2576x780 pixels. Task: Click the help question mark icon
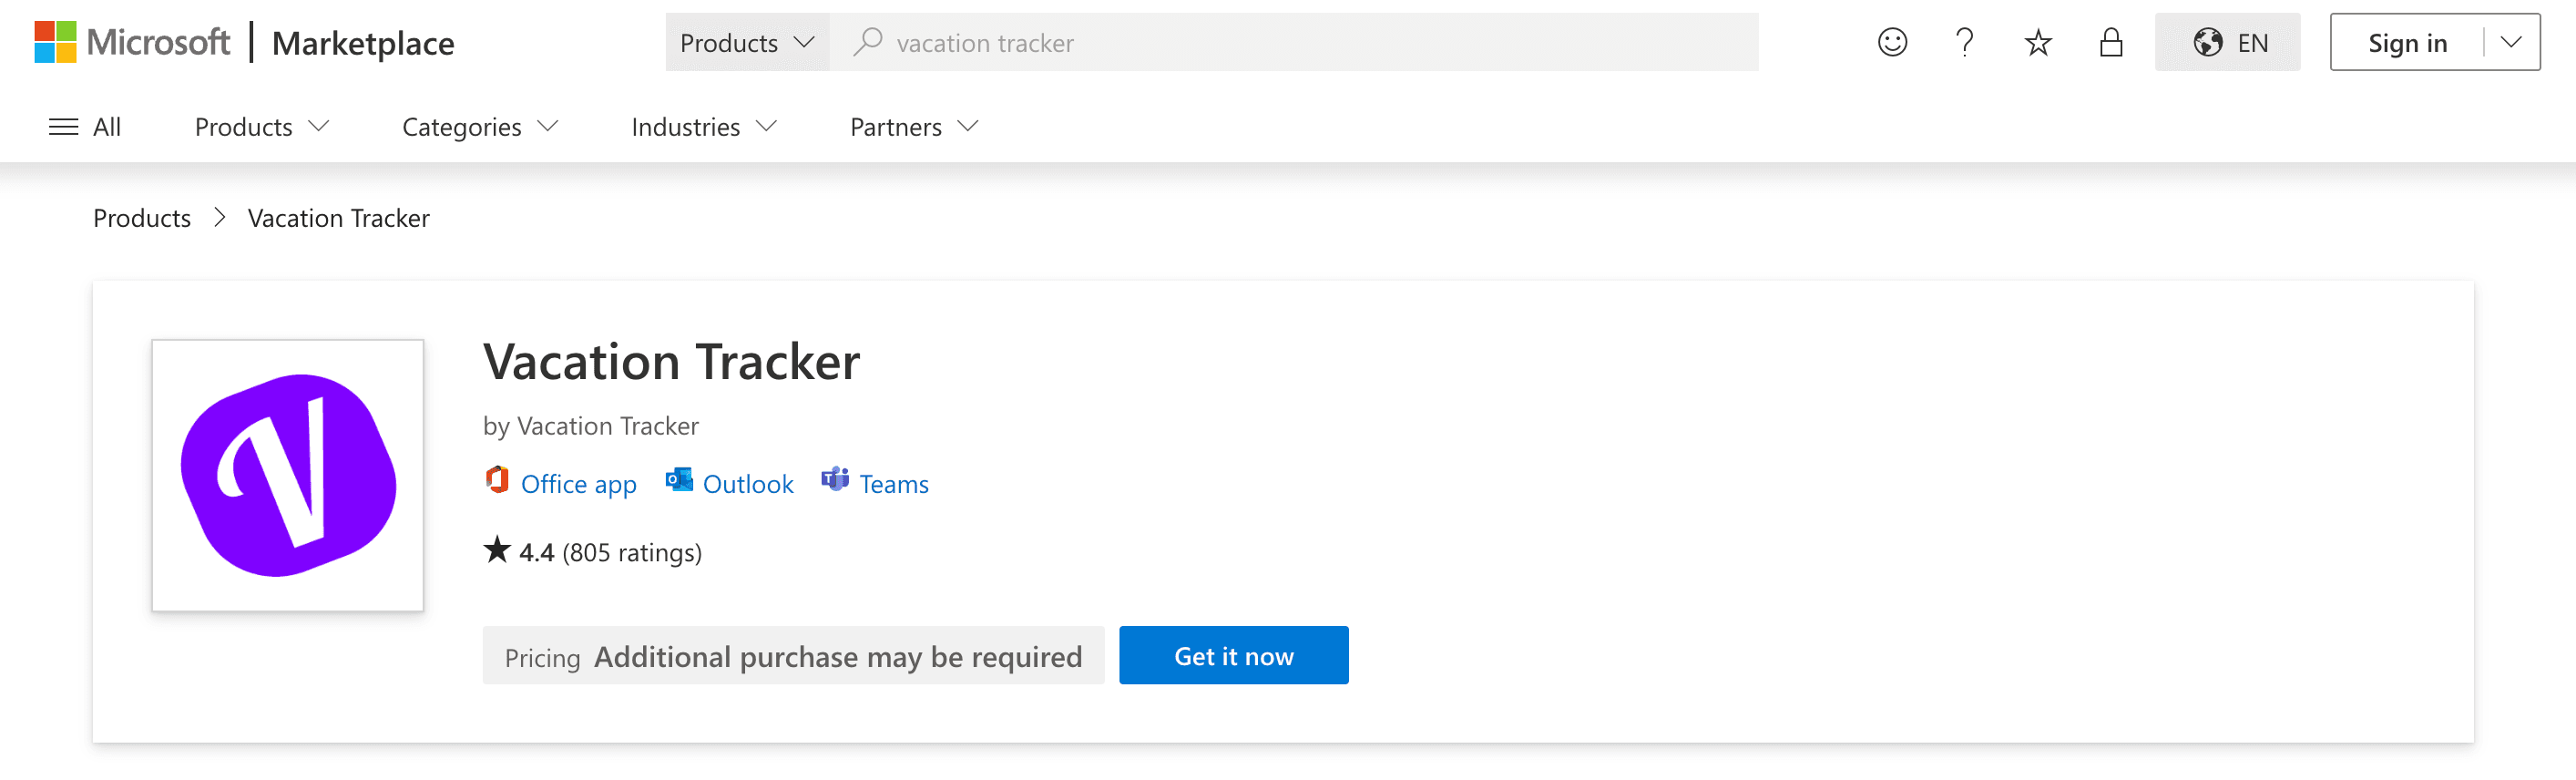(1964, 42)
